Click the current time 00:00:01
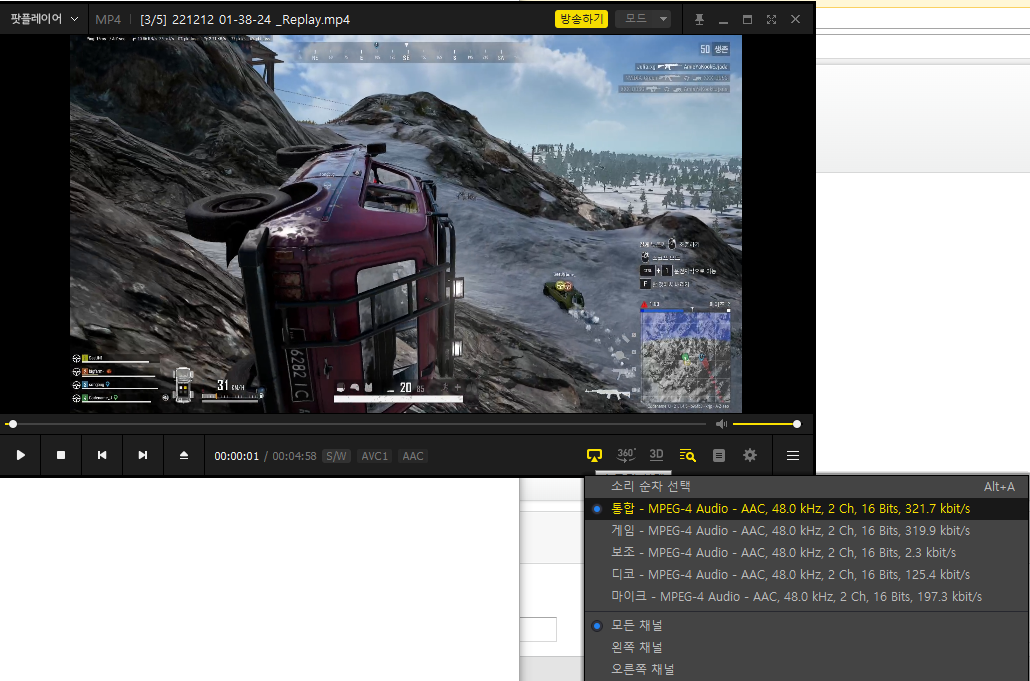 pos(236,456)
